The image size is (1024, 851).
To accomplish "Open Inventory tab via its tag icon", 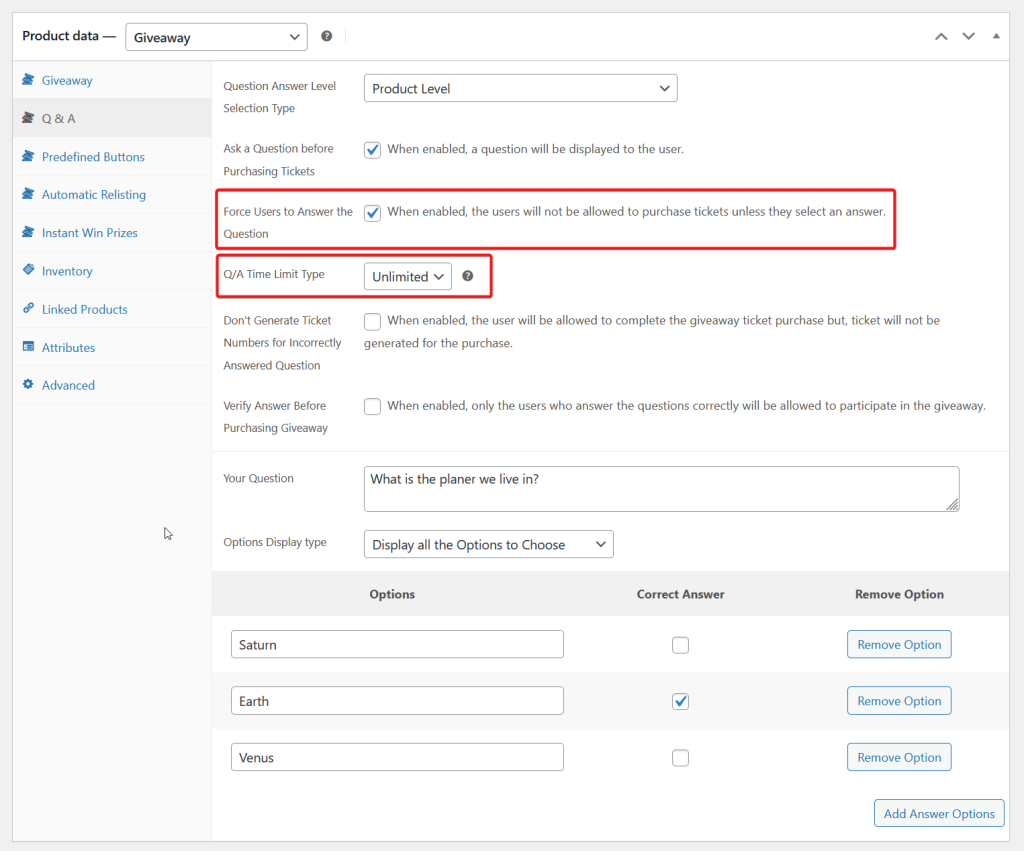I will tap(28, 271).
